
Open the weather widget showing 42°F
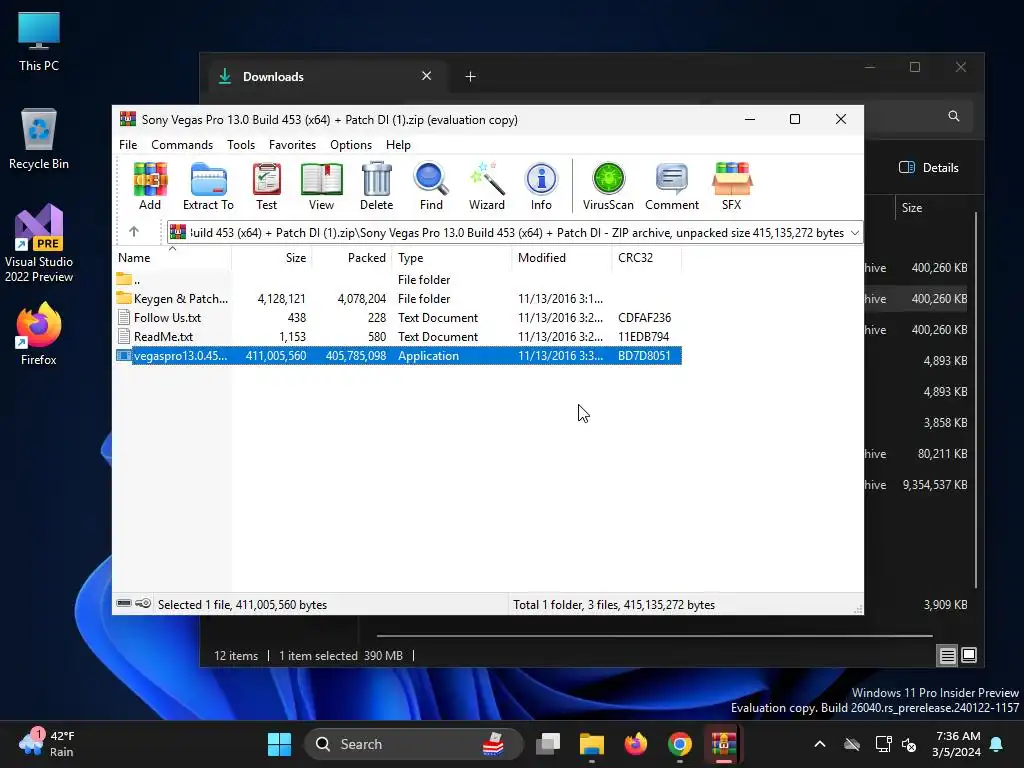coord(47,744)
